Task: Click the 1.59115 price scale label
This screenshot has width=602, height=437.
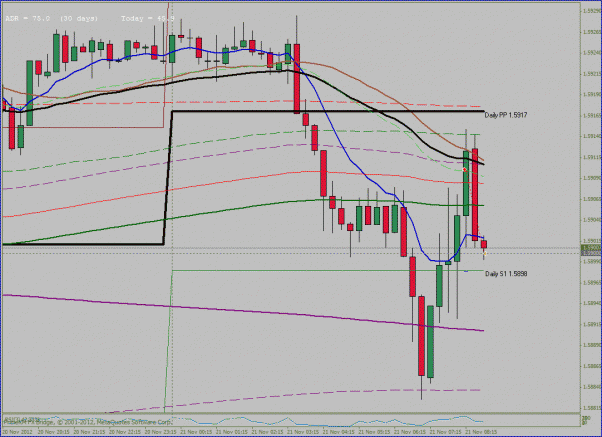Action: (x=592, y=157)
